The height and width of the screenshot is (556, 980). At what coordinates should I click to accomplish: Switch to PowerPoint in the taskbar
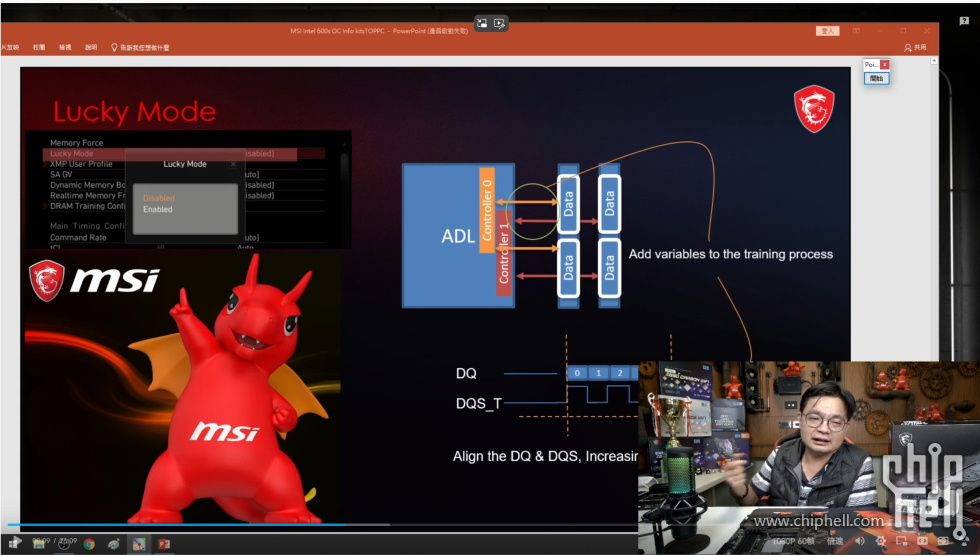point(164,544)
